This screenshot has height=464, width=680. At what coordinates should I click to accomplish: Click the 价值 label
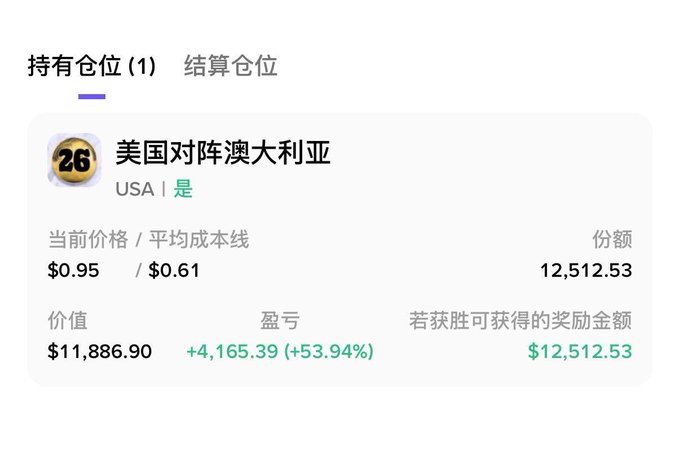pos(68,321)
